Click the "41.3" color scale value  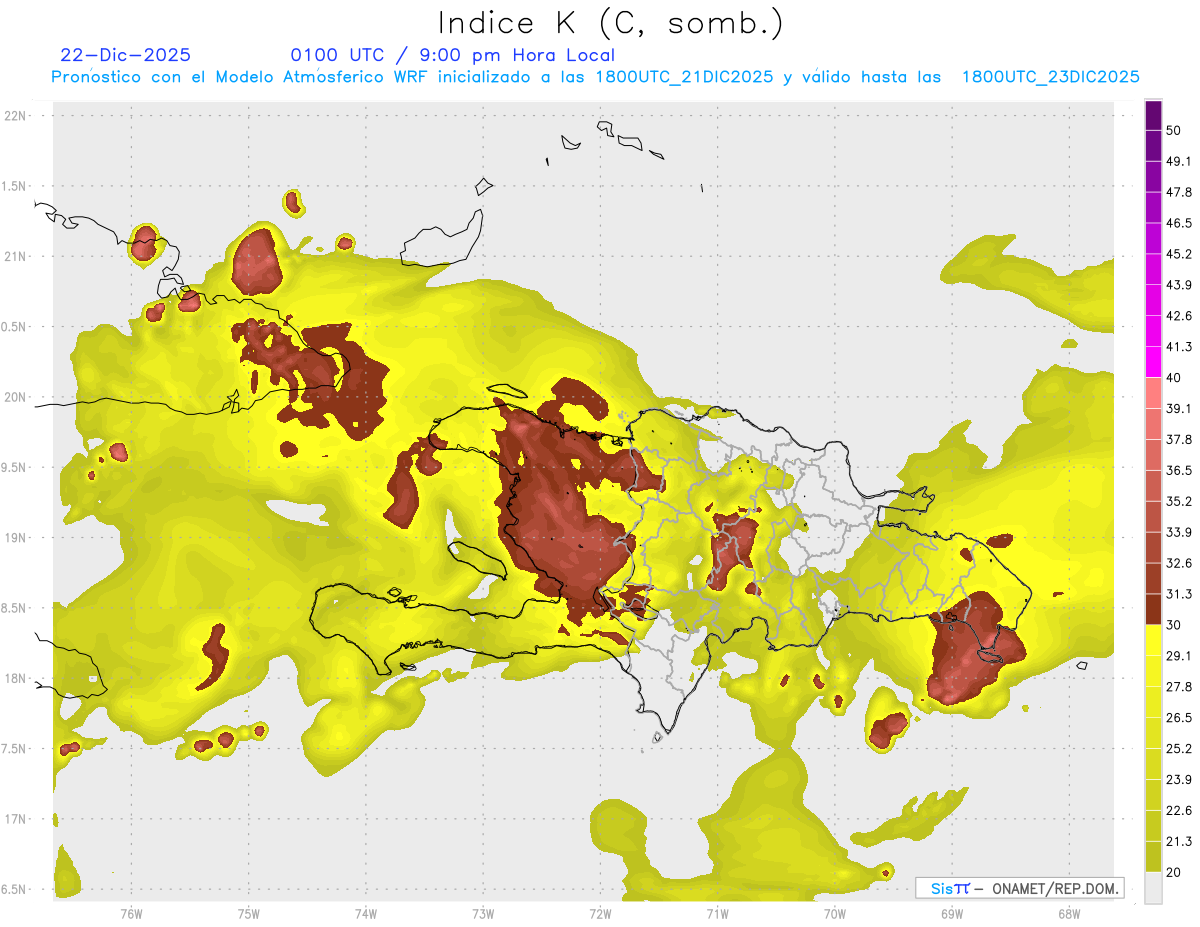[x=1179, y=347]
